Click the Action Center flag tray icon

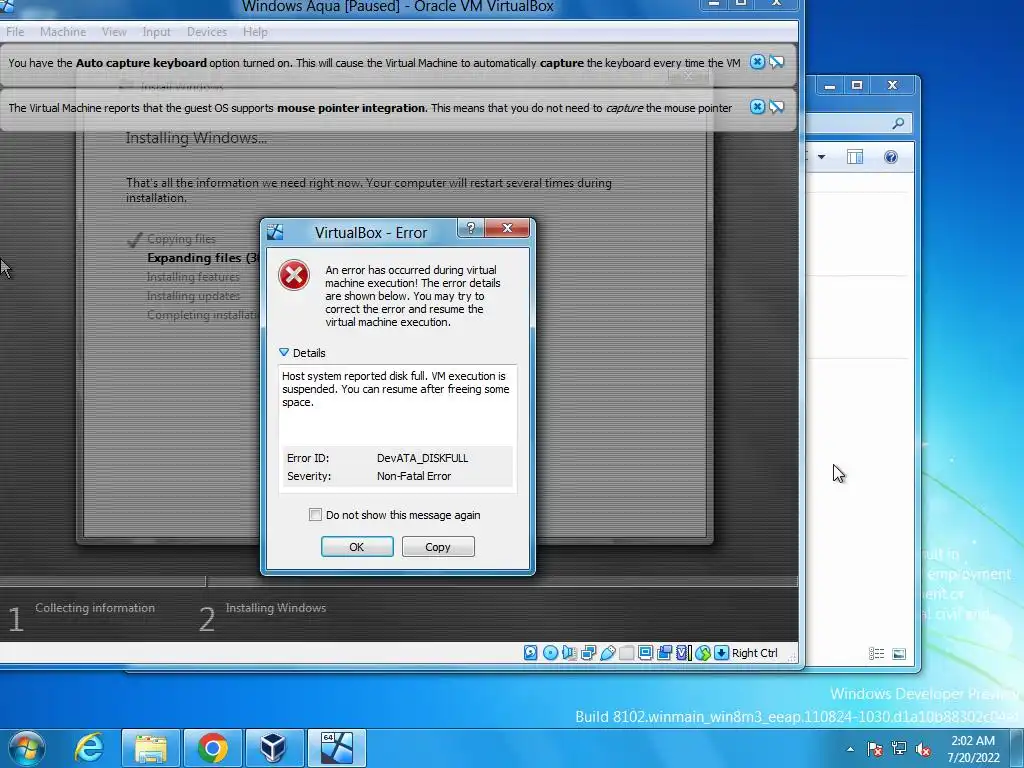pyautogui.click(x=874, y=749)
